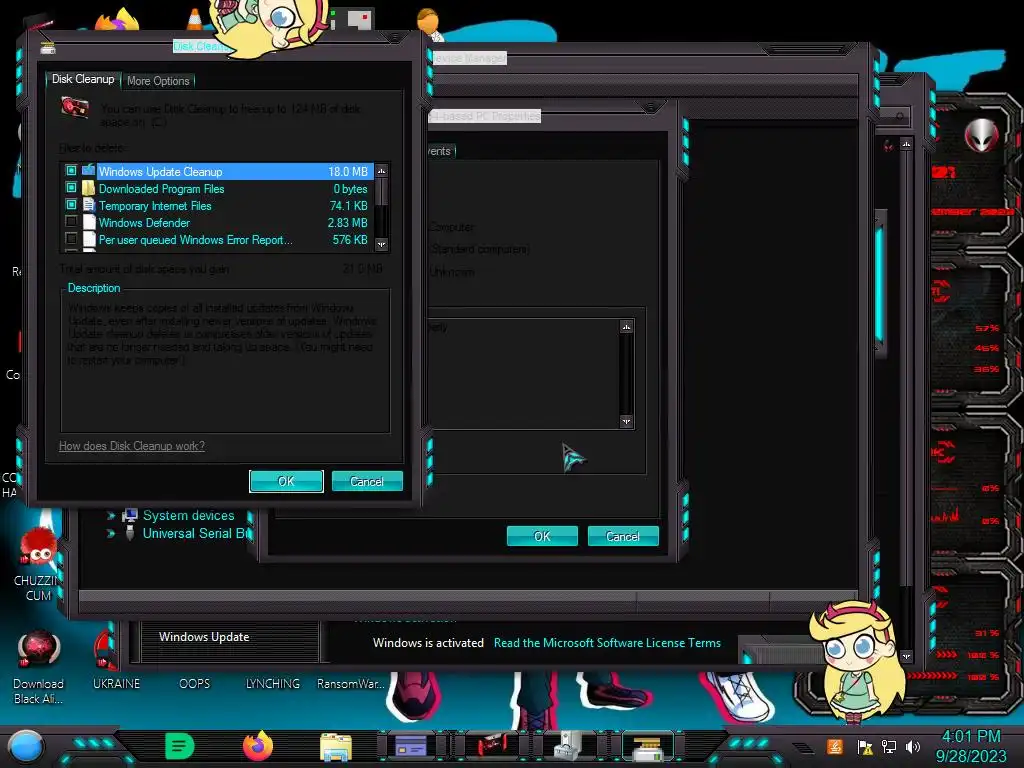Uncheck the Temporary Internet Files checkbox
This screenshot has width=1024, height=768.
click(x=71, y=204)
